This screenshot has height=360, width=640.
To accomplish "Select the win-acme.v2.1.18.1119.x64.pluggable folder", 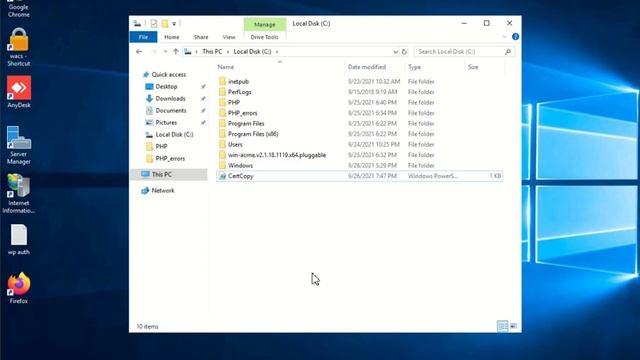I will pos(277,155).
